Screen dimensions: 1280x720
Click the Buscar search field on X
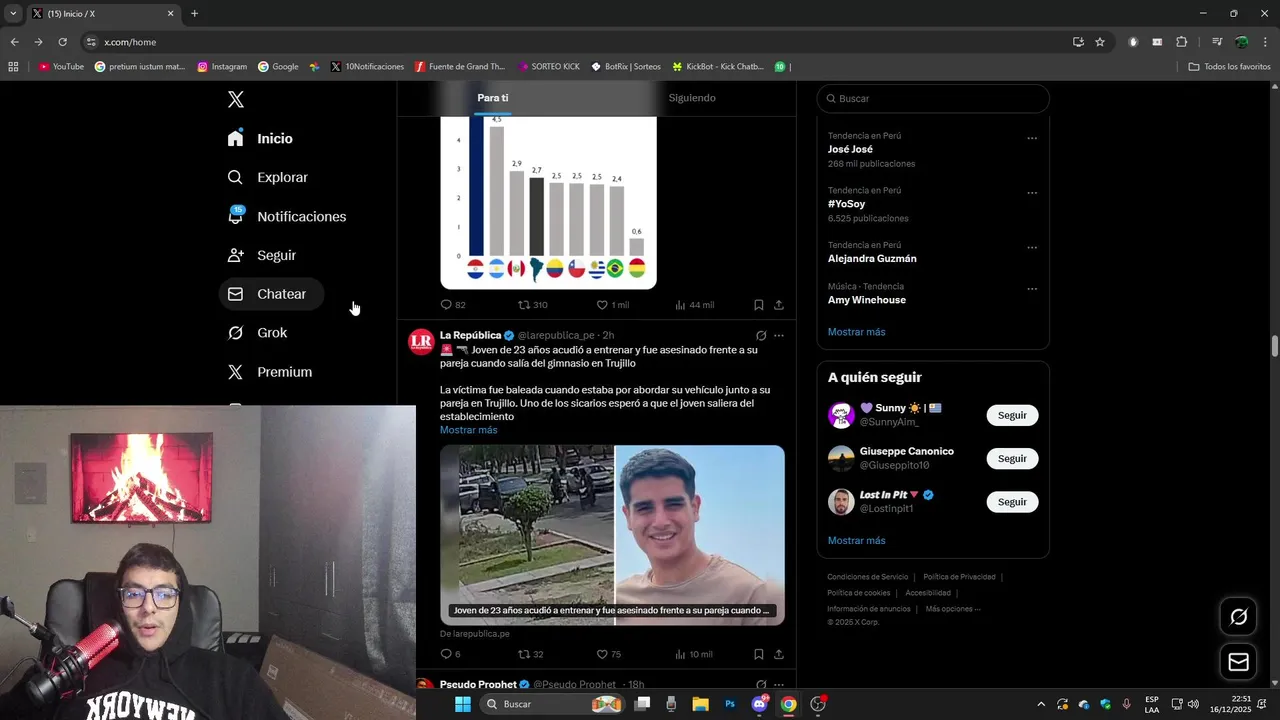point(933,98)
